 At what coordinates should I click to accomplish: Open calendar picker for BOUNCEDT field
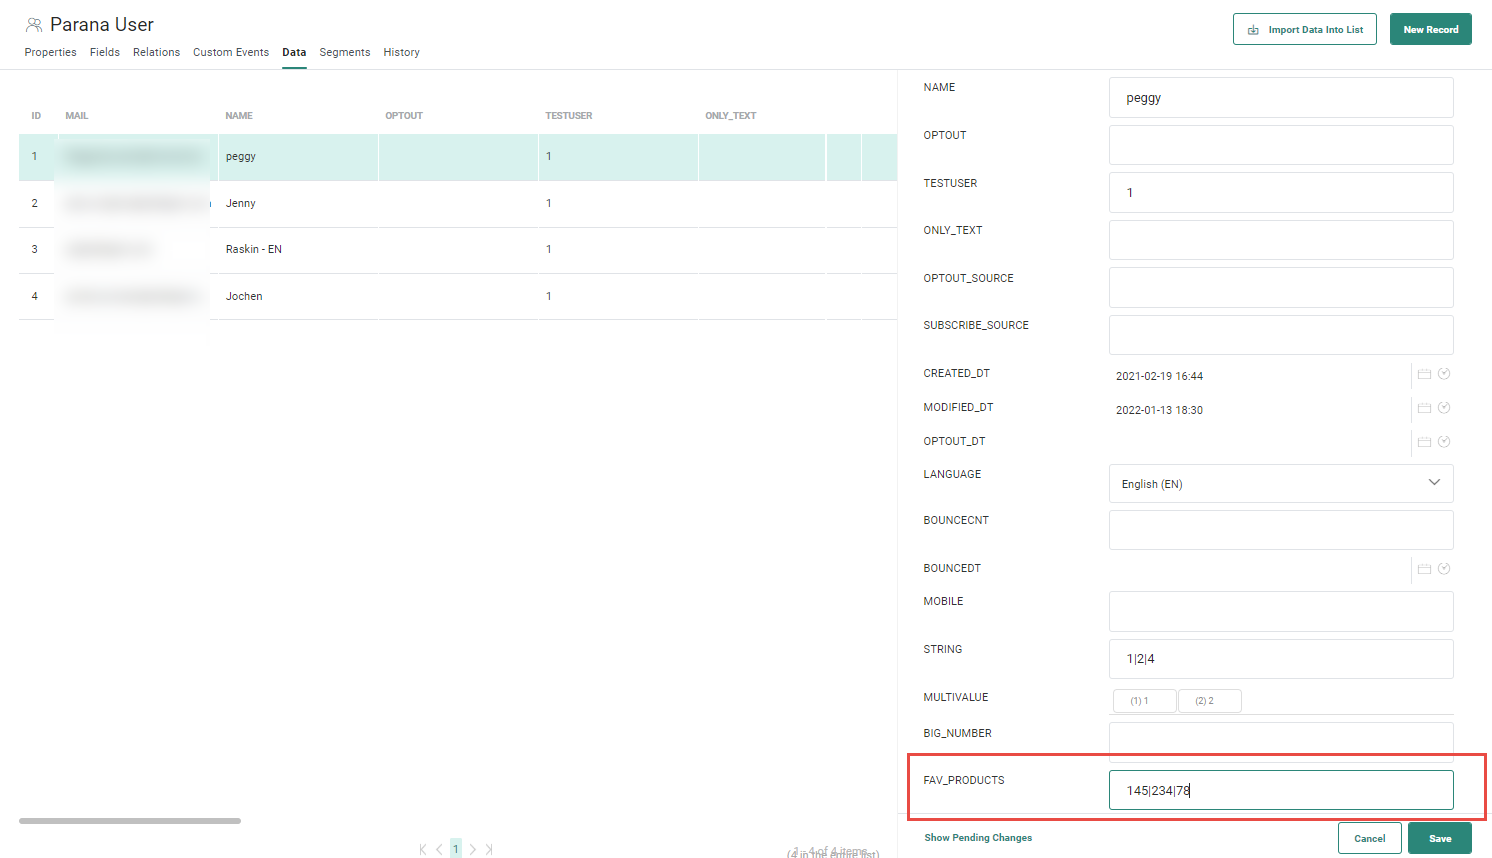coord(1424,569)
